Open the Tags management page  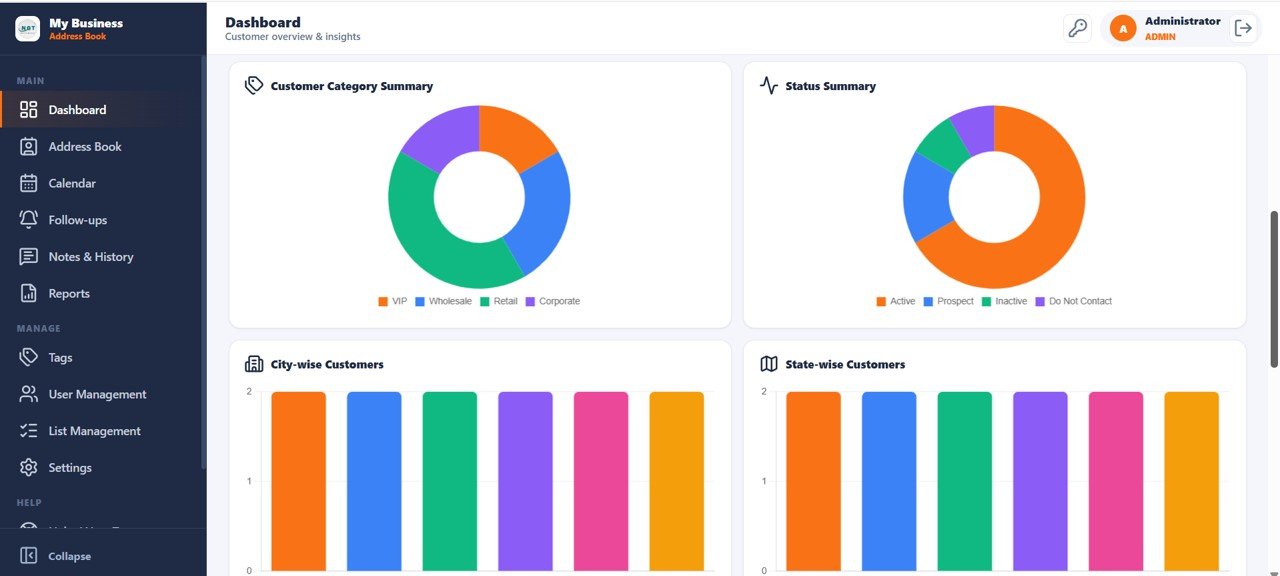click(x=102, y=358)
